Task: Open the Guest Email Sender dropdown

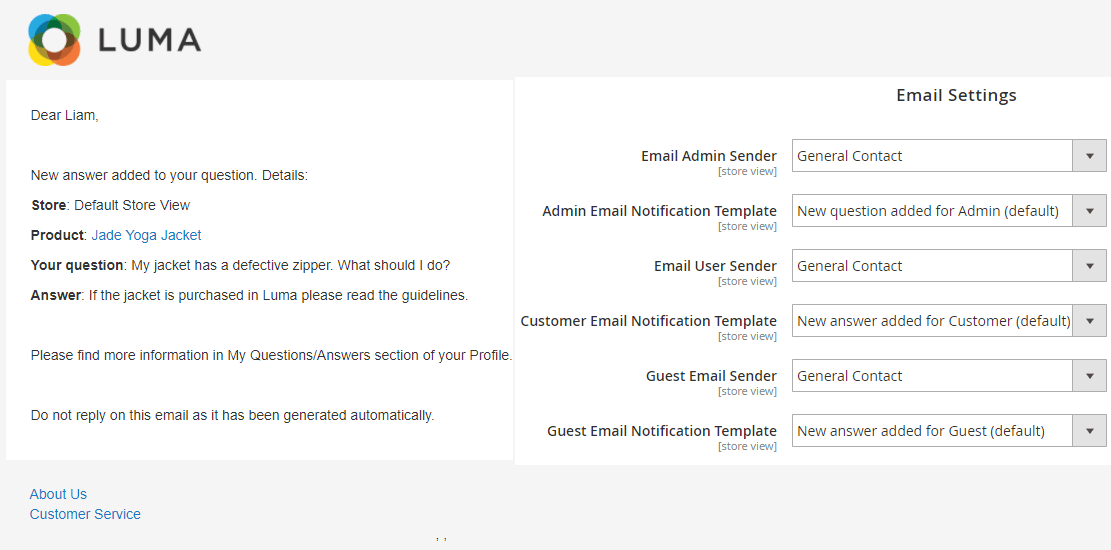Action: pos(949,376)
